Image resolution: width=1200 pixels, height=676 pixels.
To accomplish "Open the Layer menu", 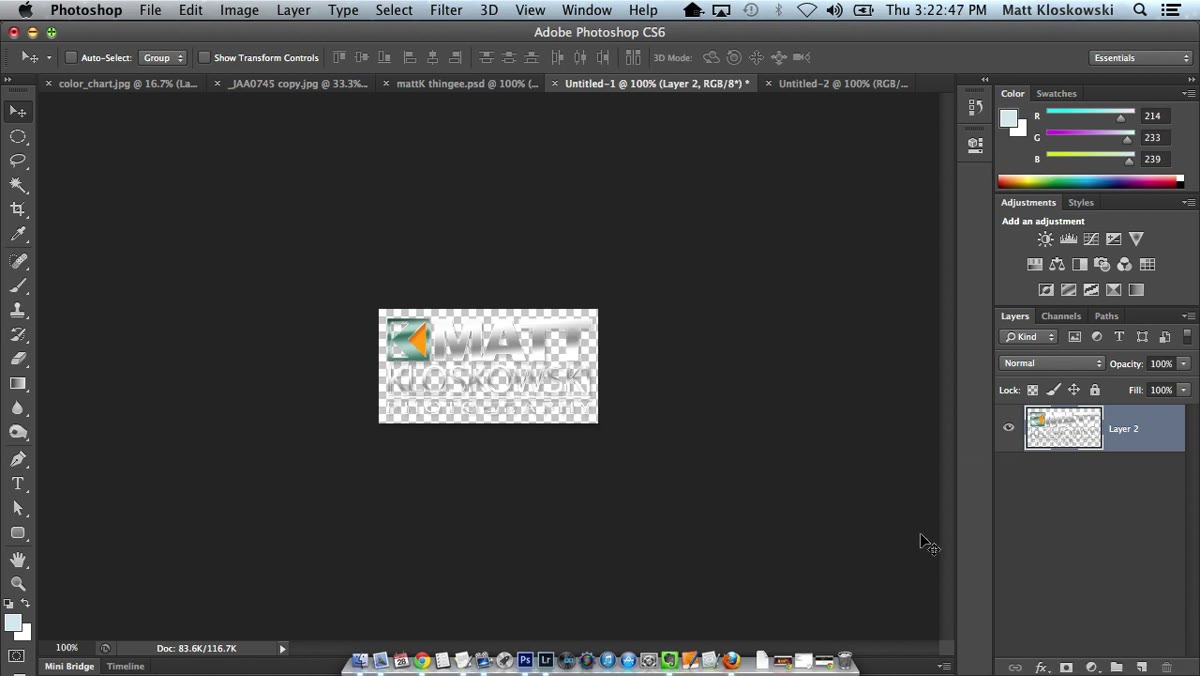I will (293, 10).
